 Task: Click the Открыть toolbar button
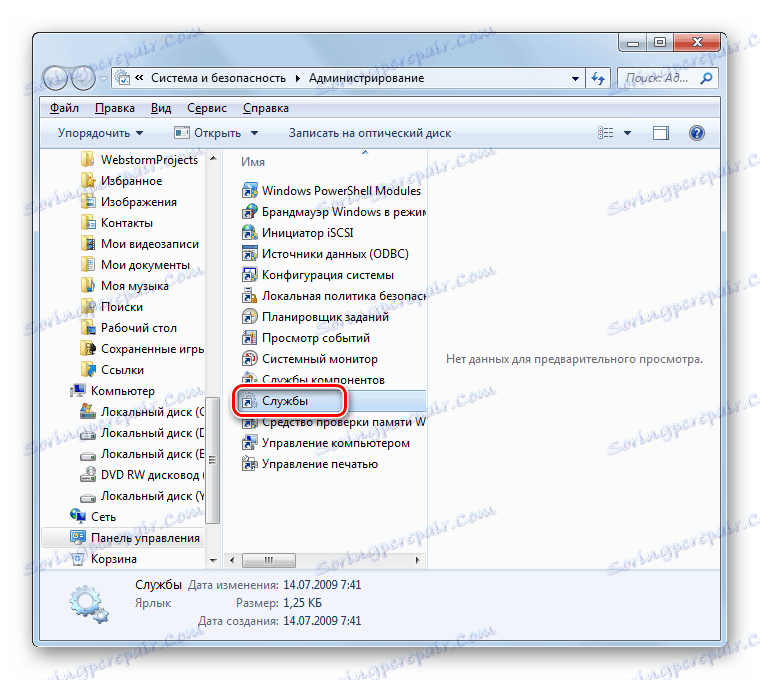pyautogui.click(x=208, y=133)
